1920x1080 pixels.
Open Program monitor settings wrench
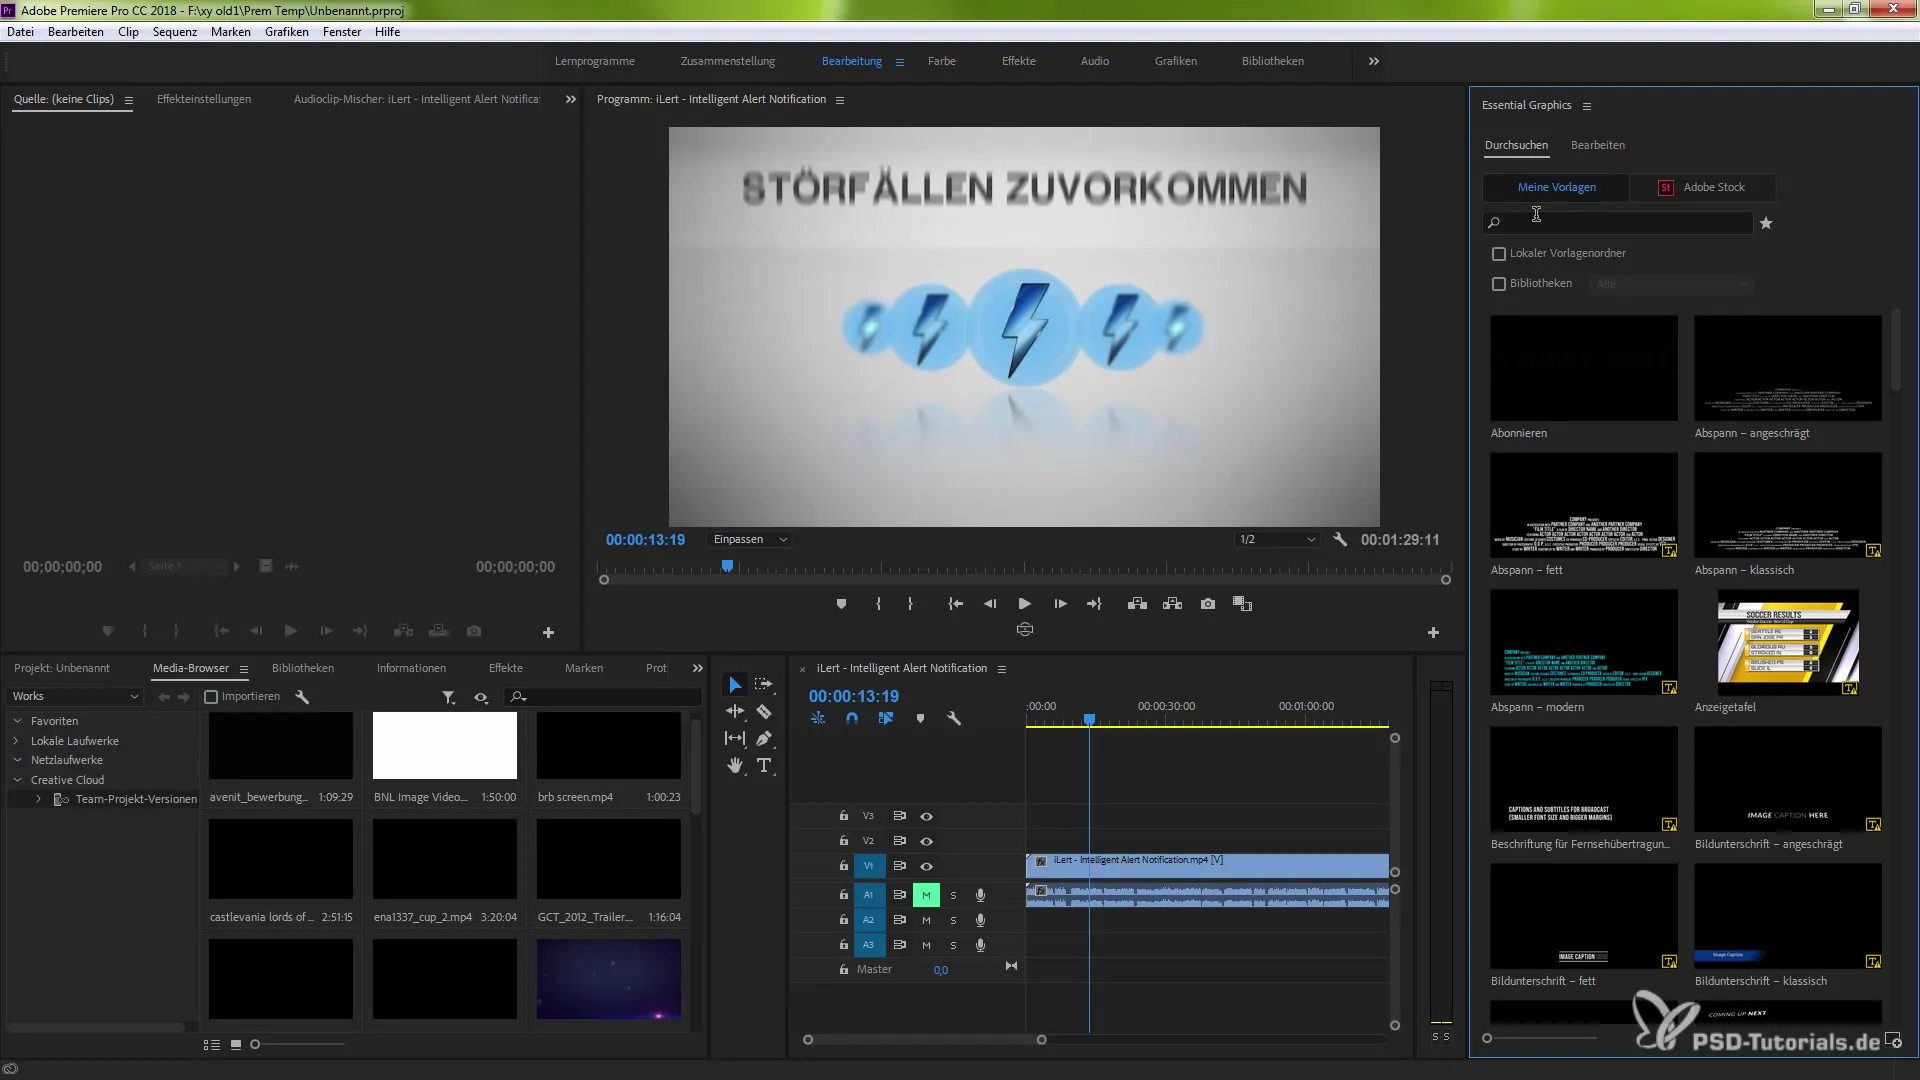click(1340, 539)
